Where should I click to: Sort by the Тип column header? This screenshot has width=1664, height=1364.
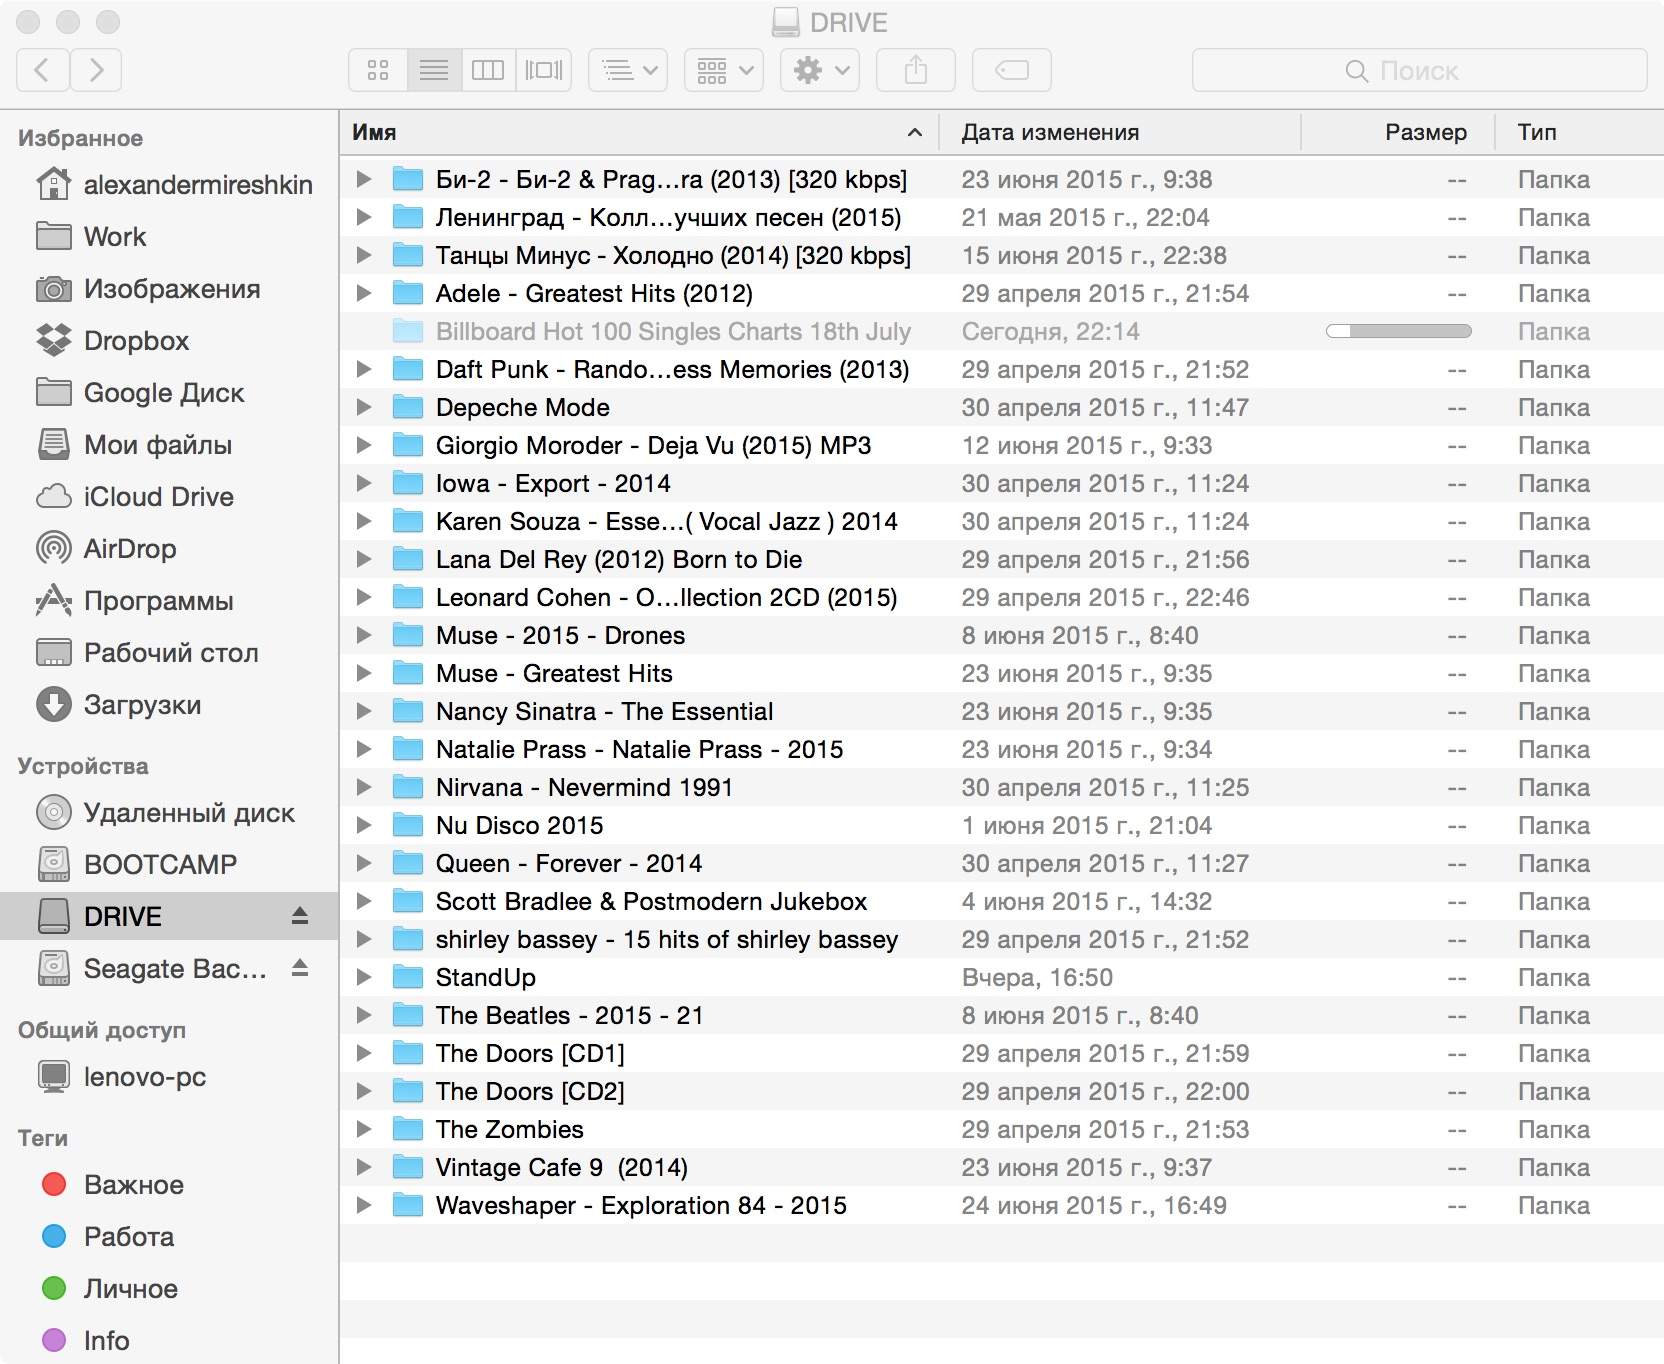1580,132
